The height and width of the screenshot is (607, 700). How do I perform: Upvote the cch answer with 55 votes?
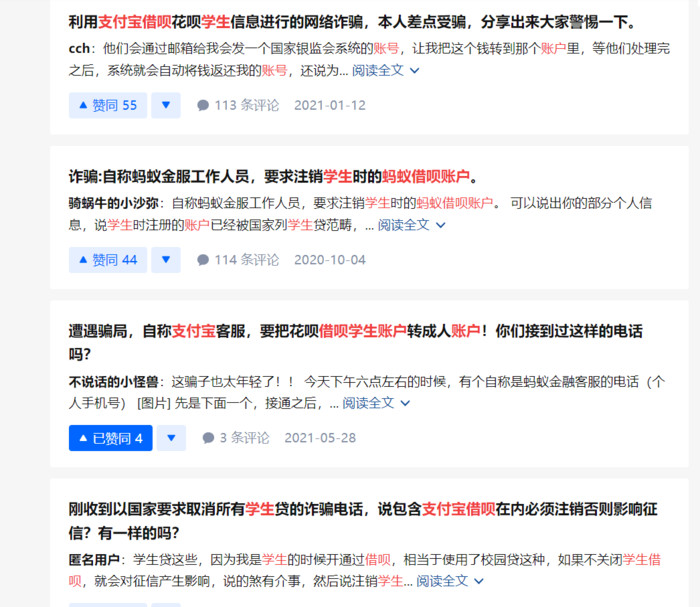(x=108, y=105)
